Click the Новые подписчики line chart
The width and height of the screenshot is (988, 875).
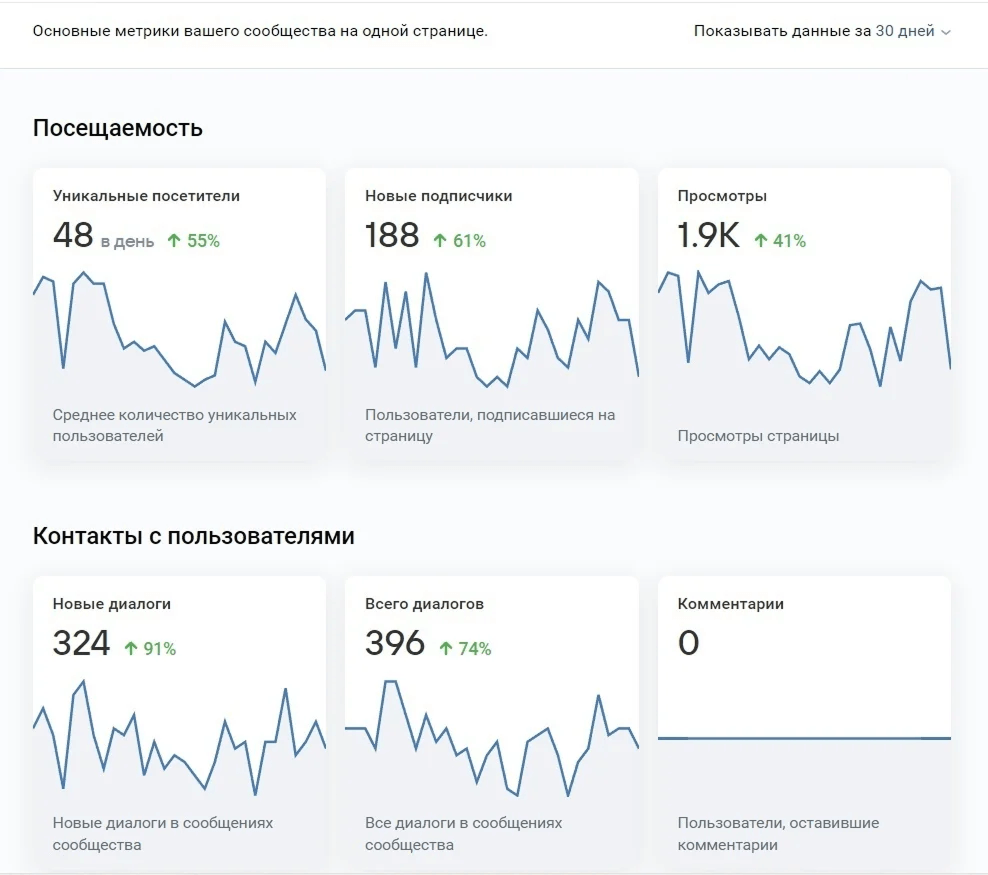pyautogui.click(x=492, y=329)
